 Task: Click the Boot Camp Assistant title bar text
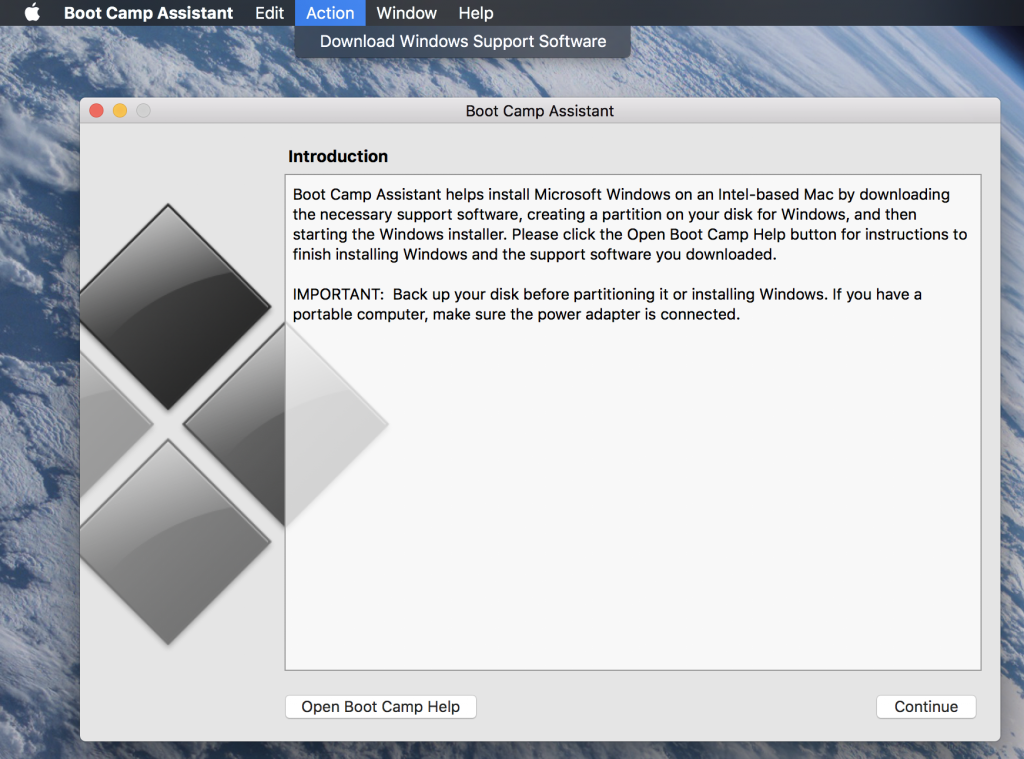point(539,111)
